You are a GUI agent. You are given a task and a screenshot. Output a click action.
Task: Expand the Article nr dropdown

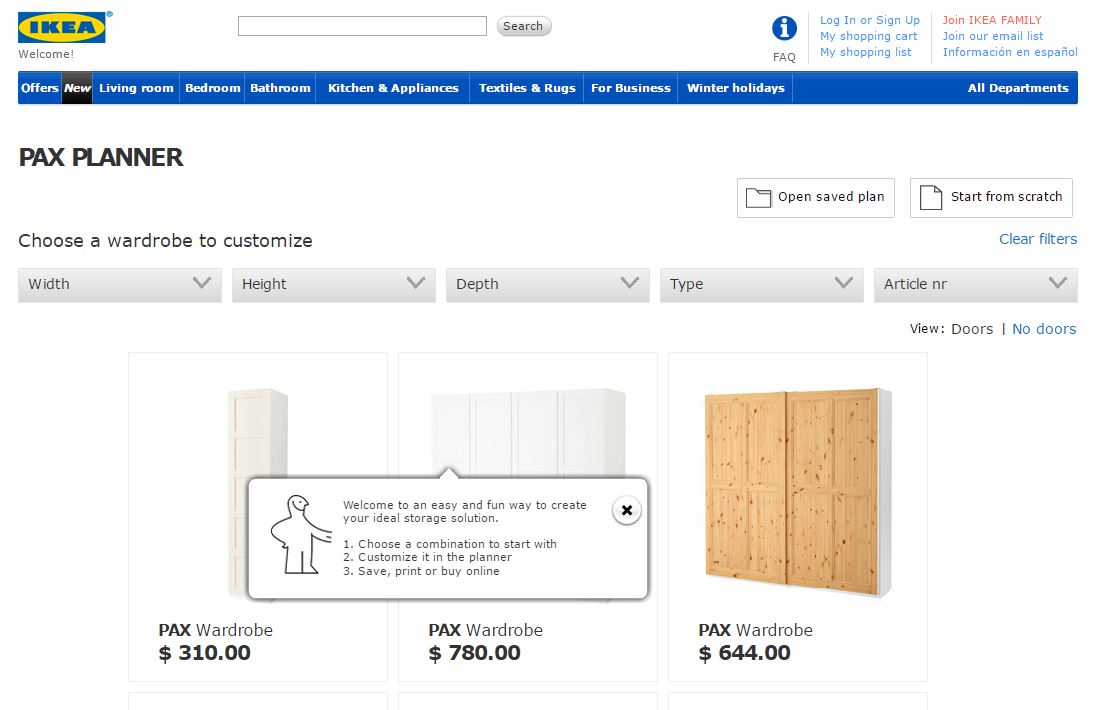click(975, 285)
